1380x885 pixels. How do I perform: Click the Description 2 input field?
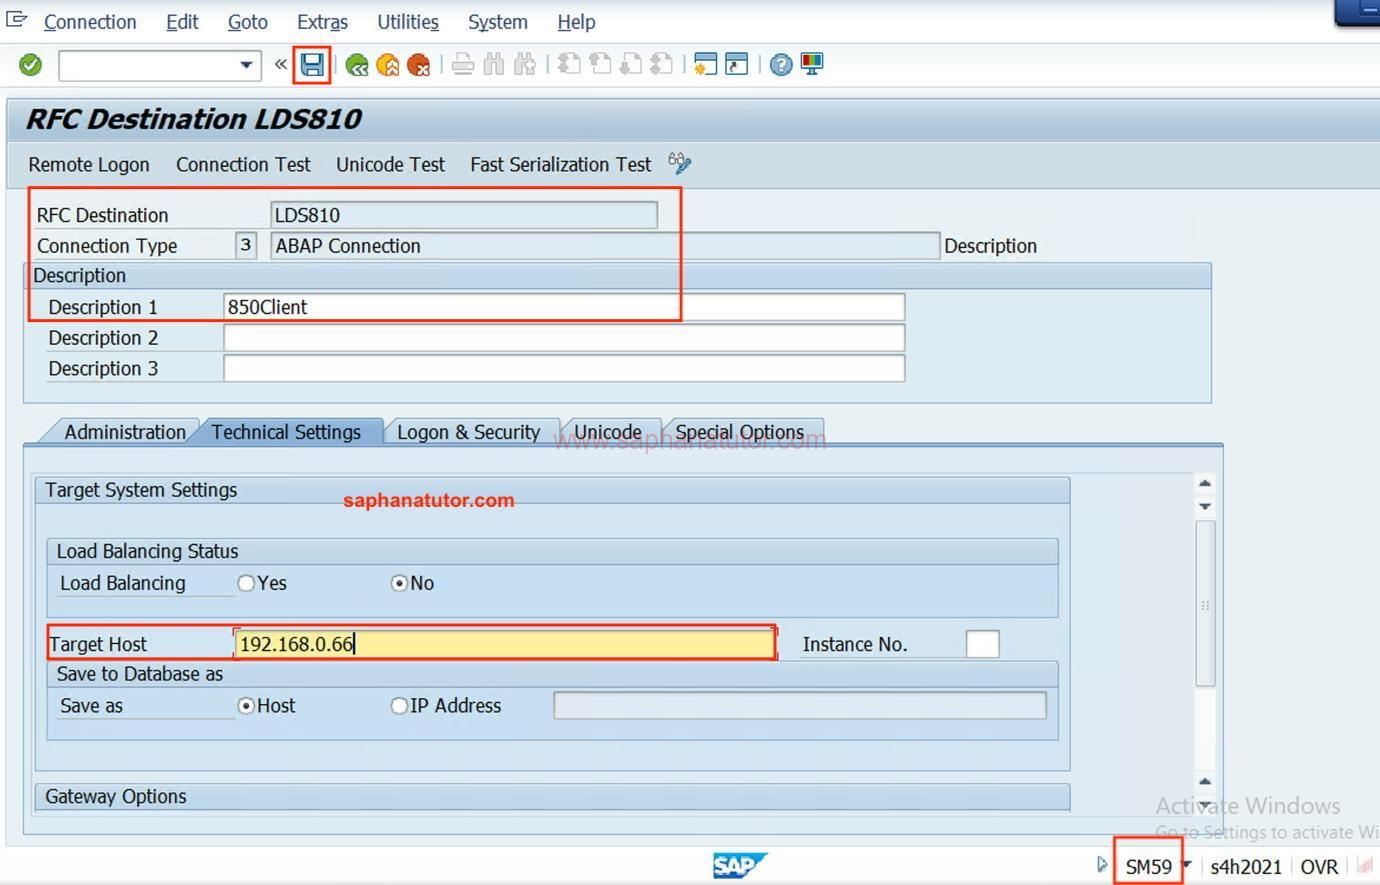coord(564,338)
